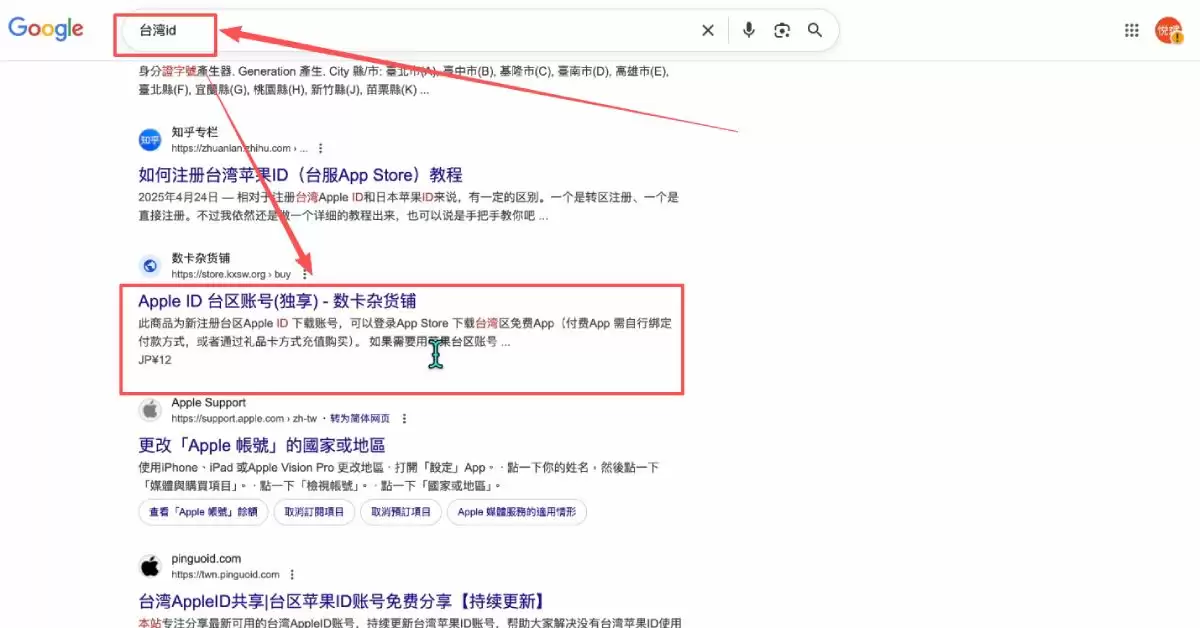Open the Google apps grid launcher

[x=1131, y=30]
